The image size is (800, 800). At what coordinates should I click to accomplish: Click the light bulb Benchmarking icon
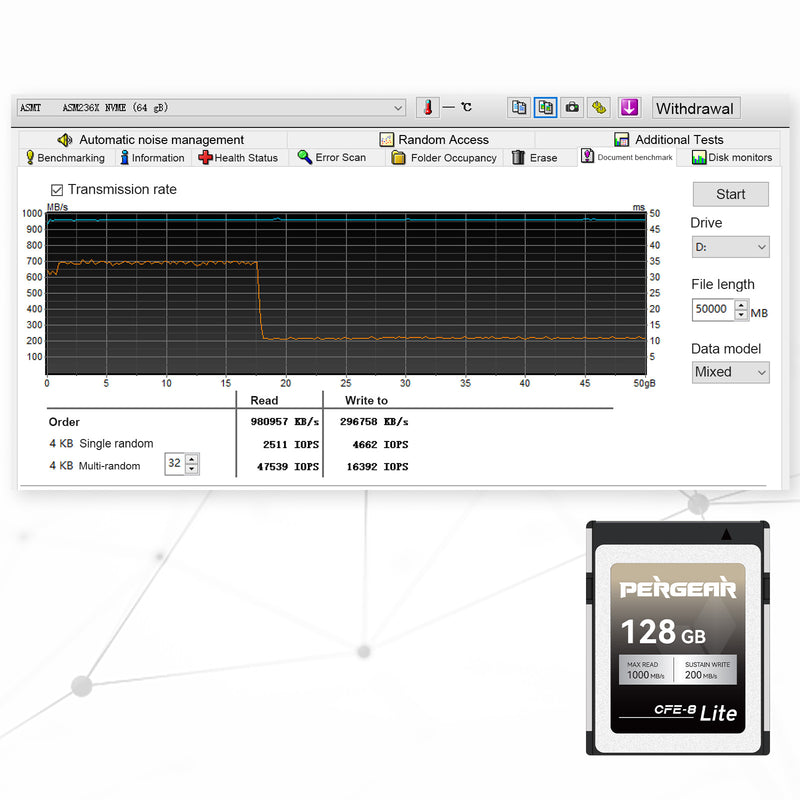[30, 157]
